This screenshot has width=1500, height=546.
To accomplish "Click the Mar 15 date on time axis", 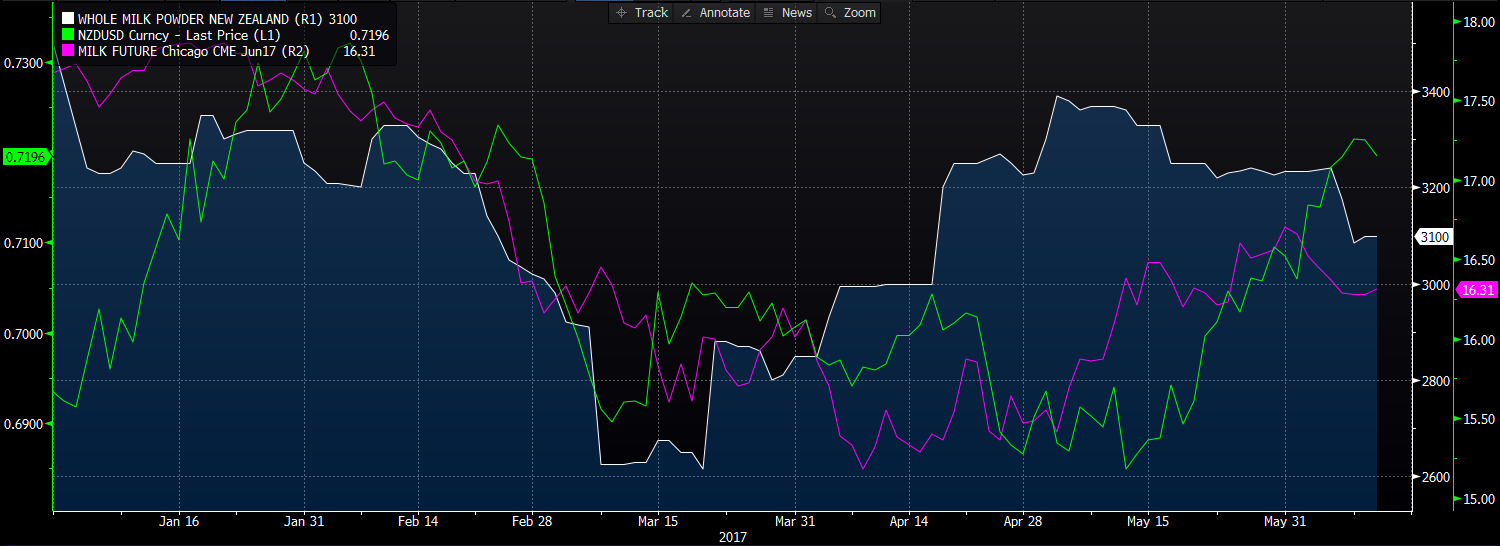I will (659, 522).
